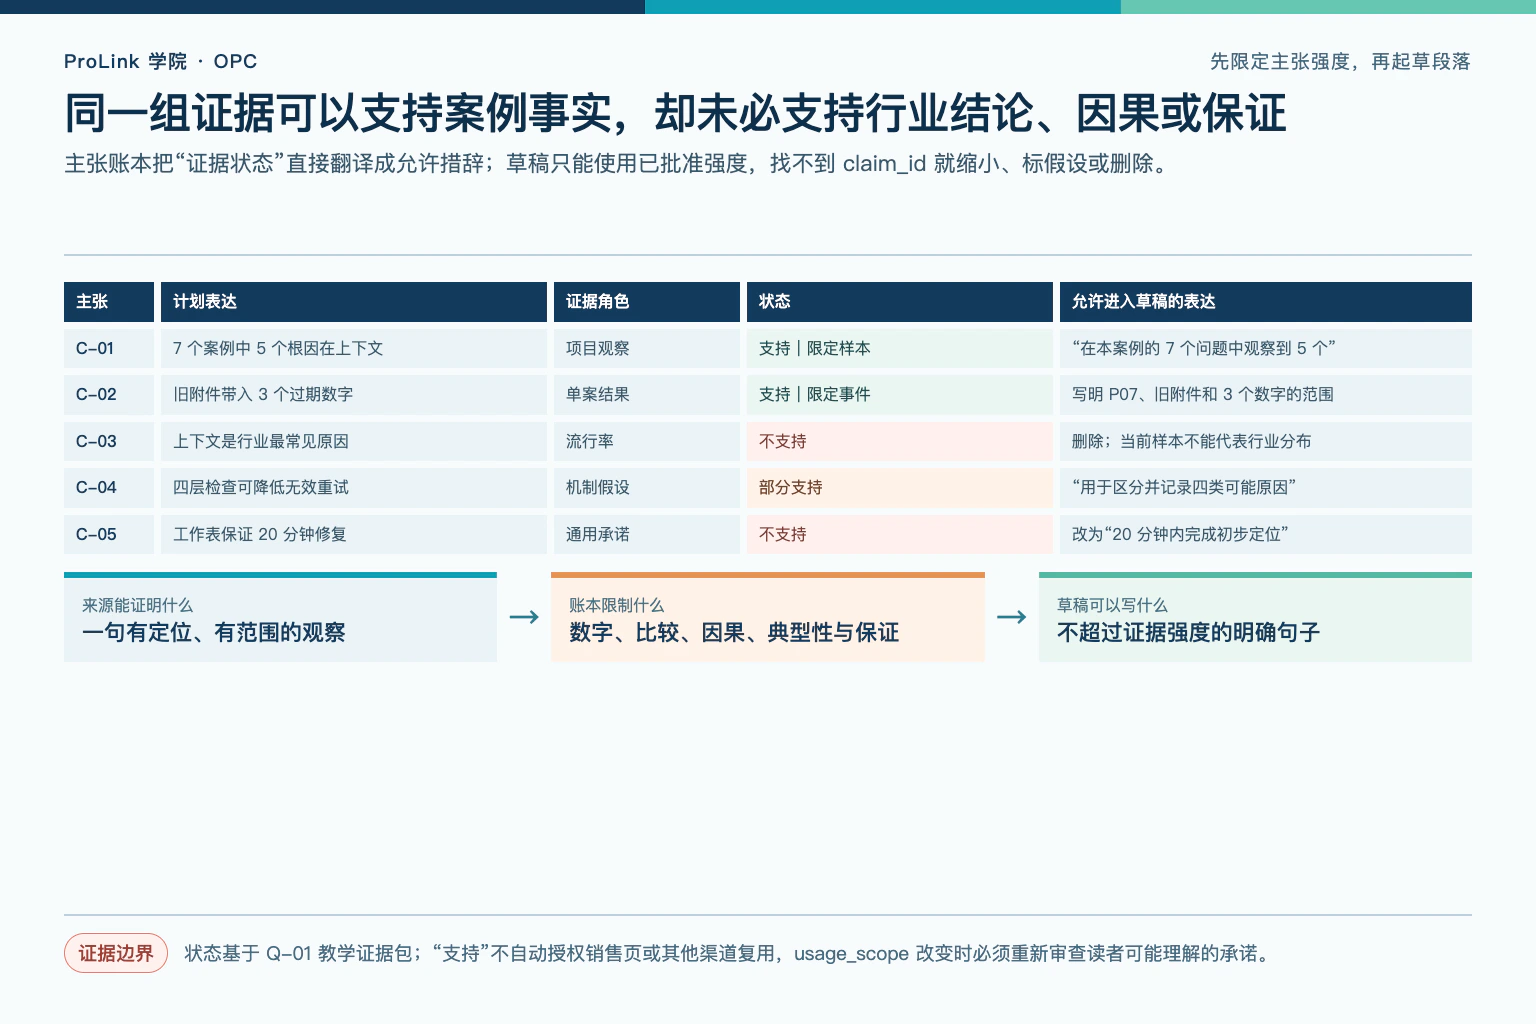Click the cell '改为 20 分钟内完成初步定位'
This screenshot has width=1536, height=1024.
point(1266,534)
